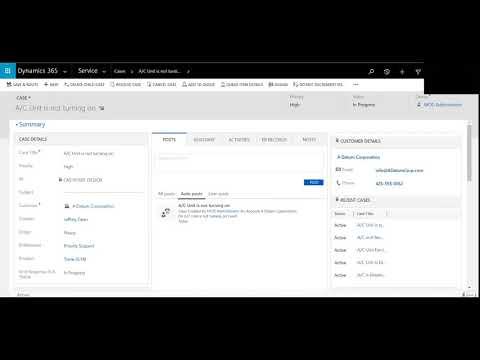Click Save & Route command
Viewport: 480px width, 360px height.
22,84
